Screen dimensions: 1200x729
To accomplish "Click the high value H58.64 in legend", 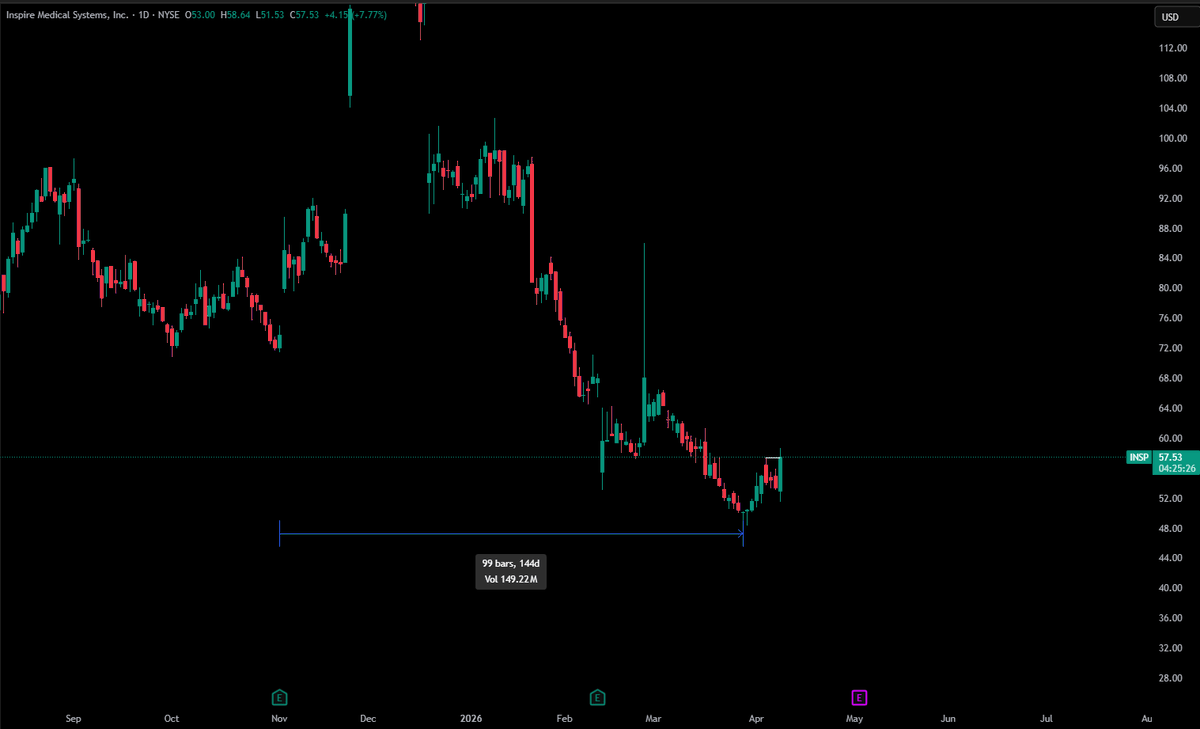I will coord(236,15).
